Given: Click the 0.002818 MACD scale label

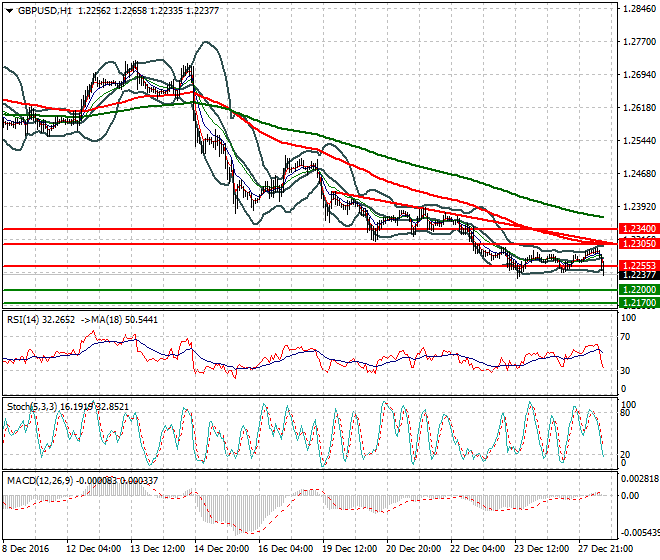Looking at the screenshot, I should [636, 480].
